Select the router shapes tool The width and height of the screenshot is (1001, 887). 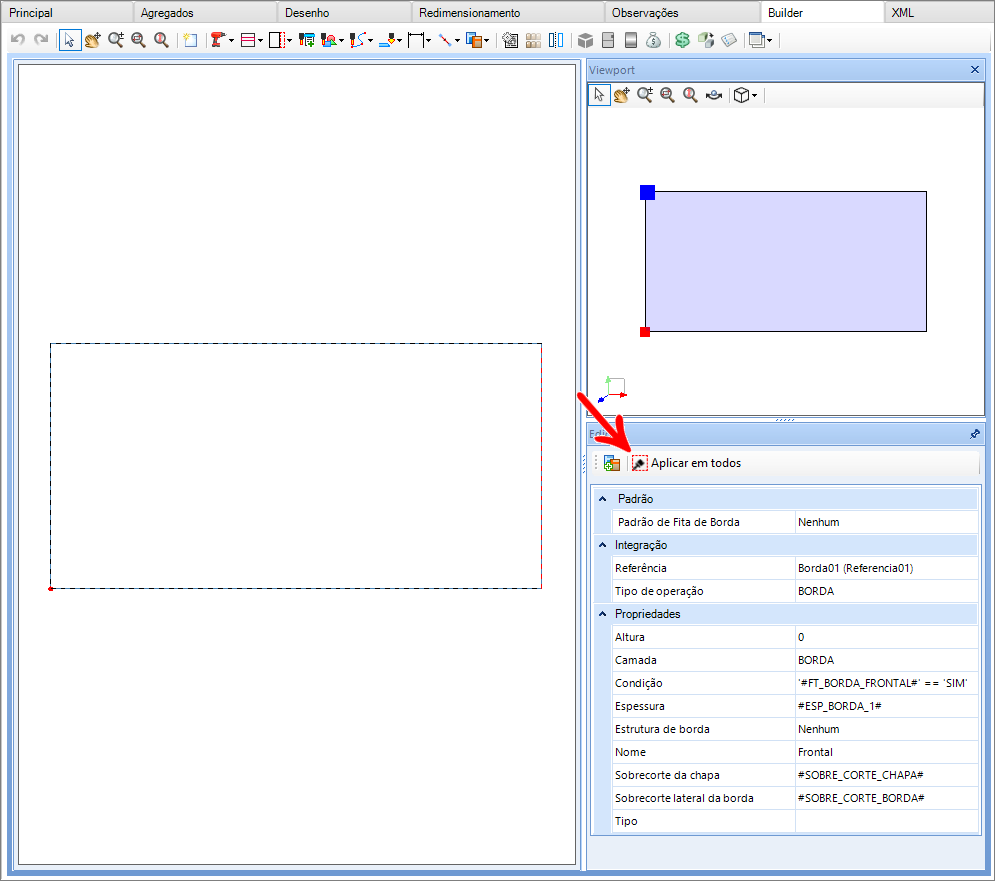[329, 40]
